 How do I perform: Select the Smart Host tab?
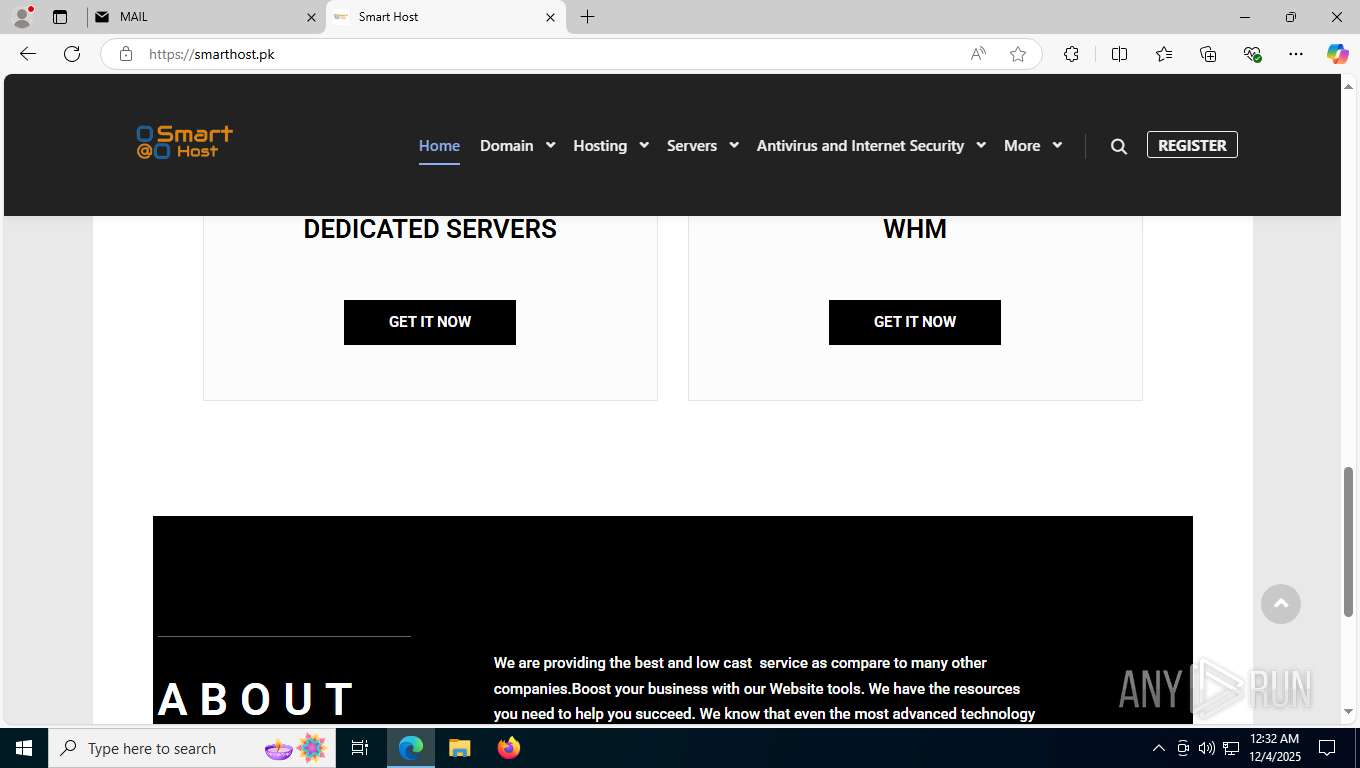point(445,17)
